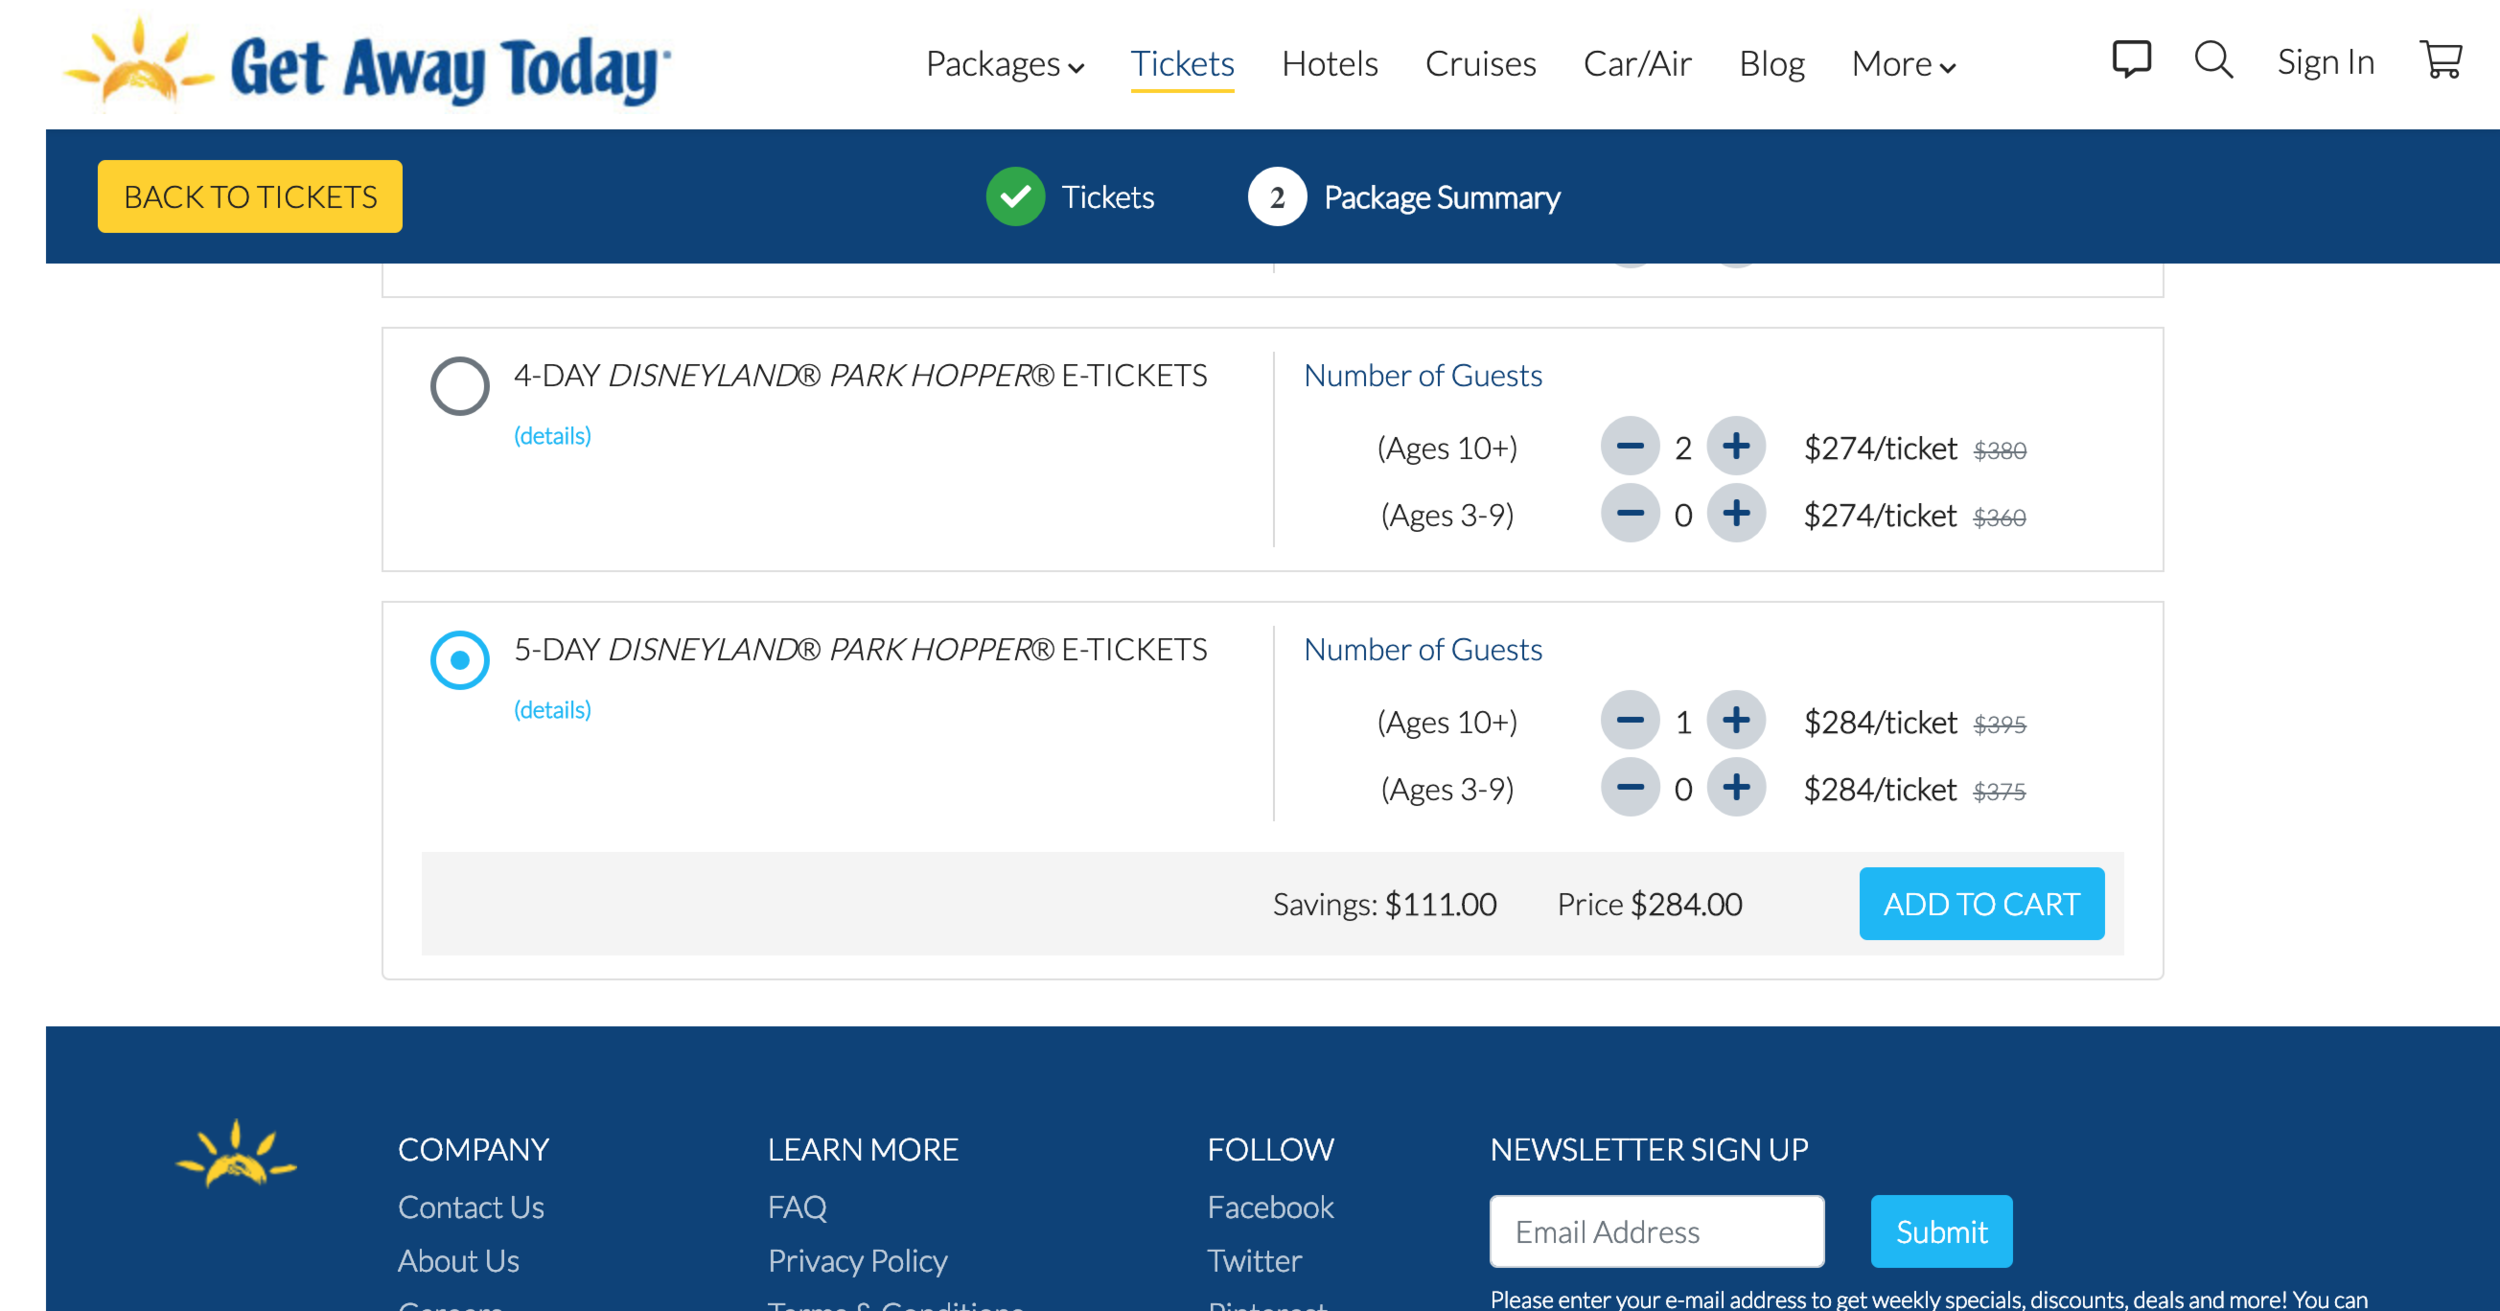Select the 4-Day Park Hopper radio button

460,385
